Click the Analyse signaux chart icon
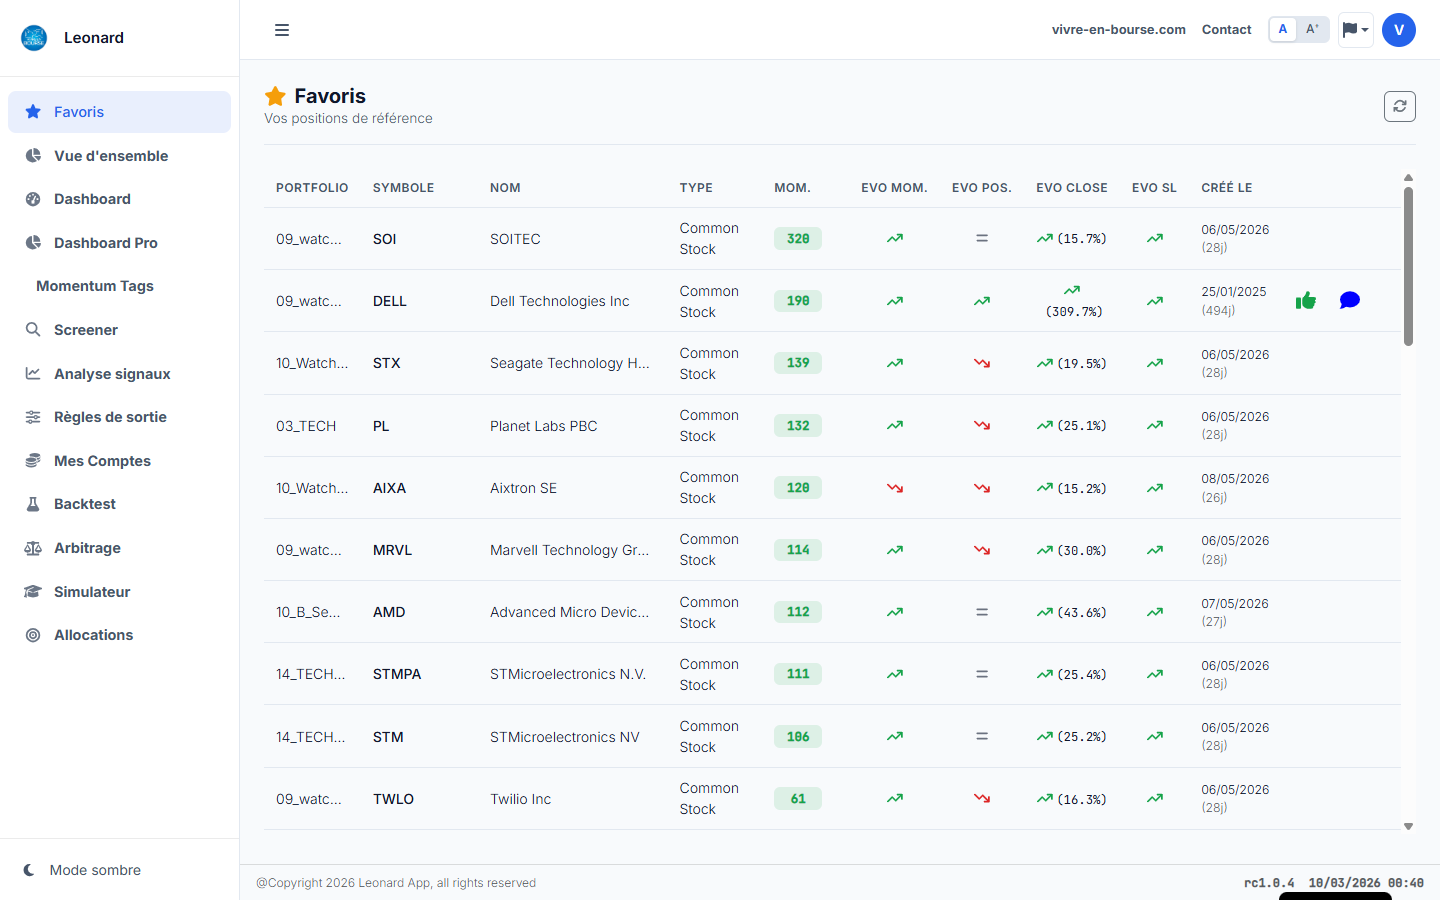The image size is (1440, 900). pyautogui.click(x=33, y=373)
